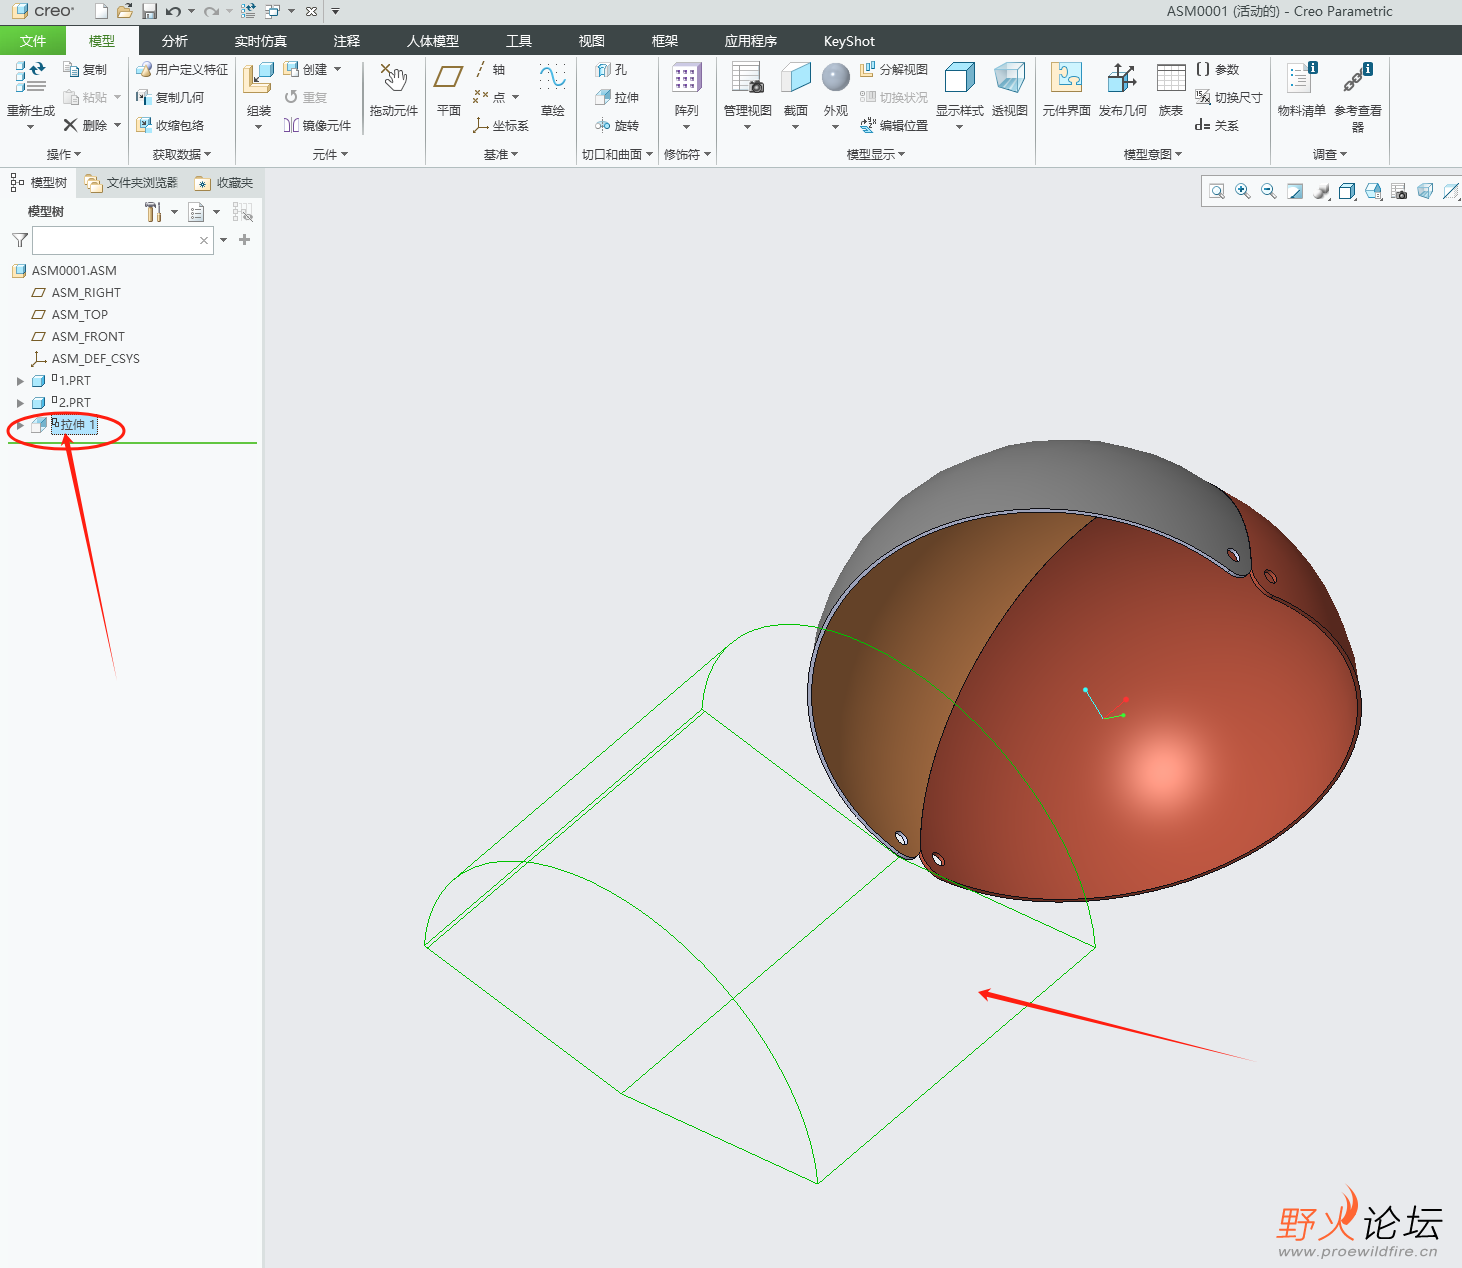This screenshot has width=1462, height=1268.
Task: Click the New file icon in quick access toolbar
Action: pyautogui.click(x=101, y=11)
